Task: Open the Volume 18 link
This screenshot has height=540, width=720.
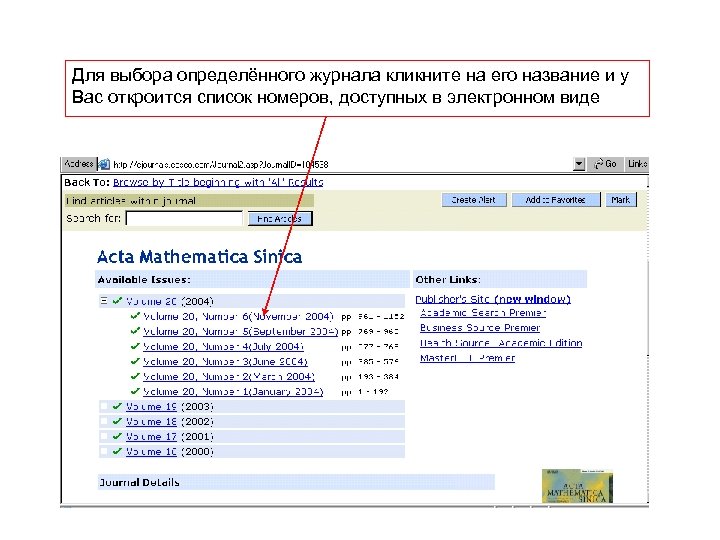Action: 151,422
